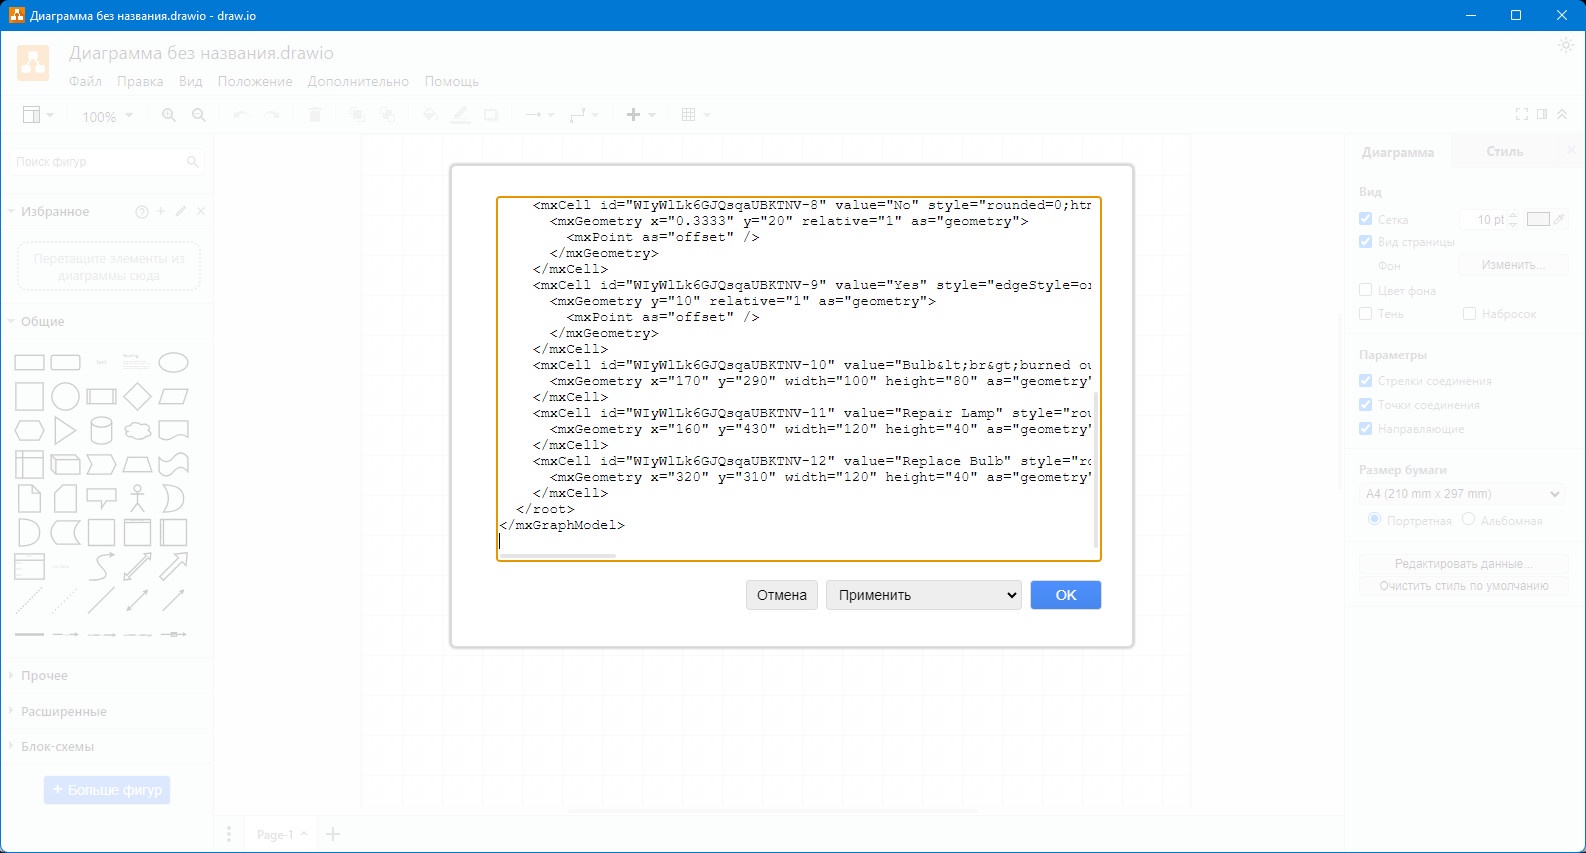The width and height of the screenshot is (1586, 853).
Task: Expand the Расширенные section
Action: [x=63, y=711]
